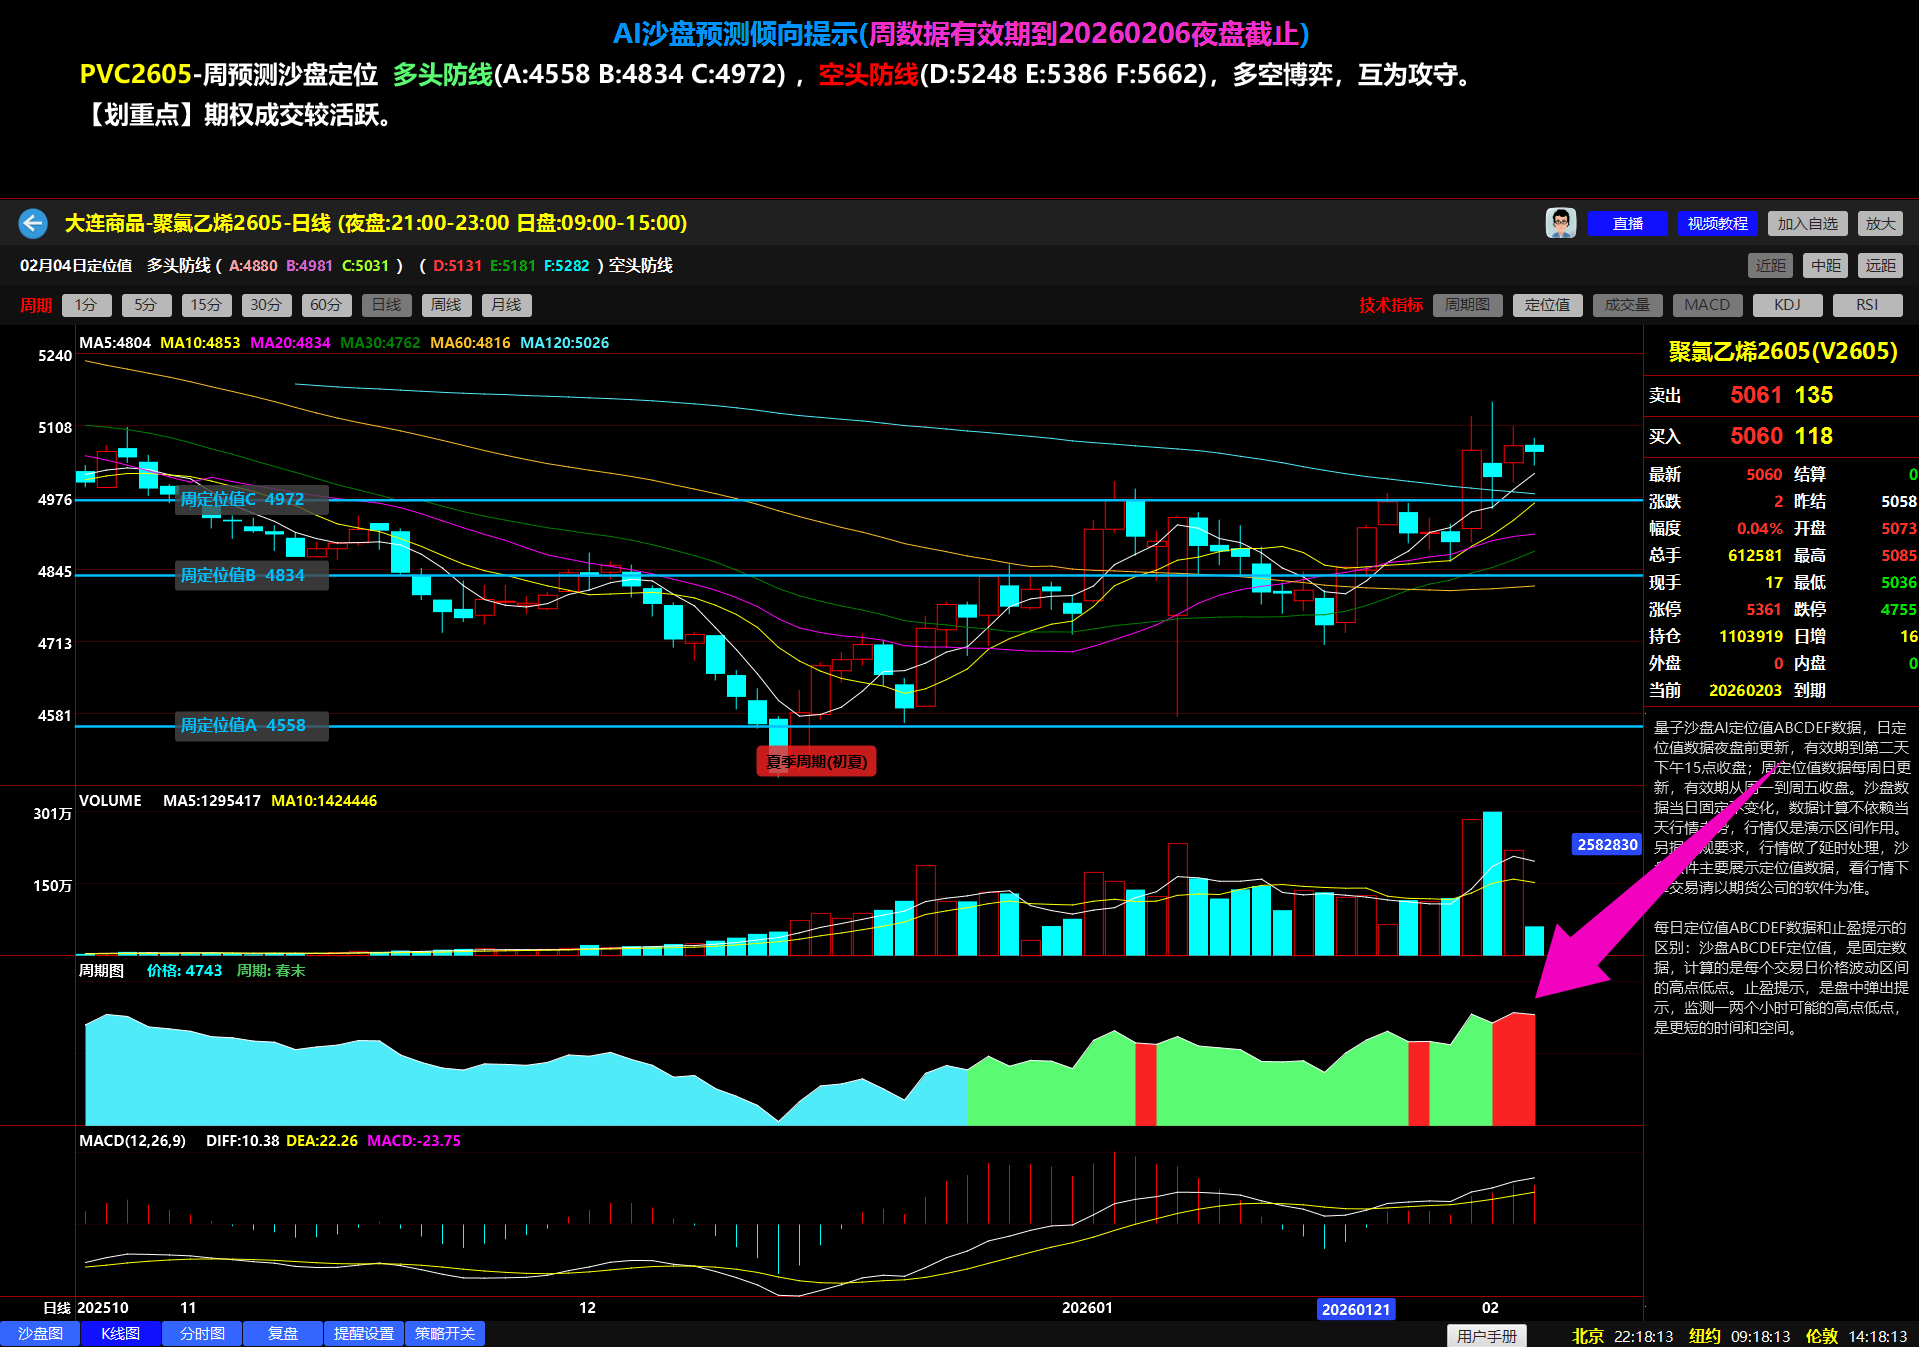
Task: Select the 中距 range option
Action: (1825, 266)
